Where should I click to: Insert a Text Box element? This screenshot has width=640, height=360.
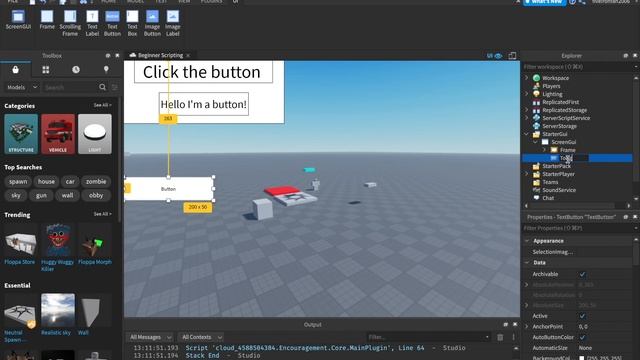pyautogui.click(x=132, y=23)
